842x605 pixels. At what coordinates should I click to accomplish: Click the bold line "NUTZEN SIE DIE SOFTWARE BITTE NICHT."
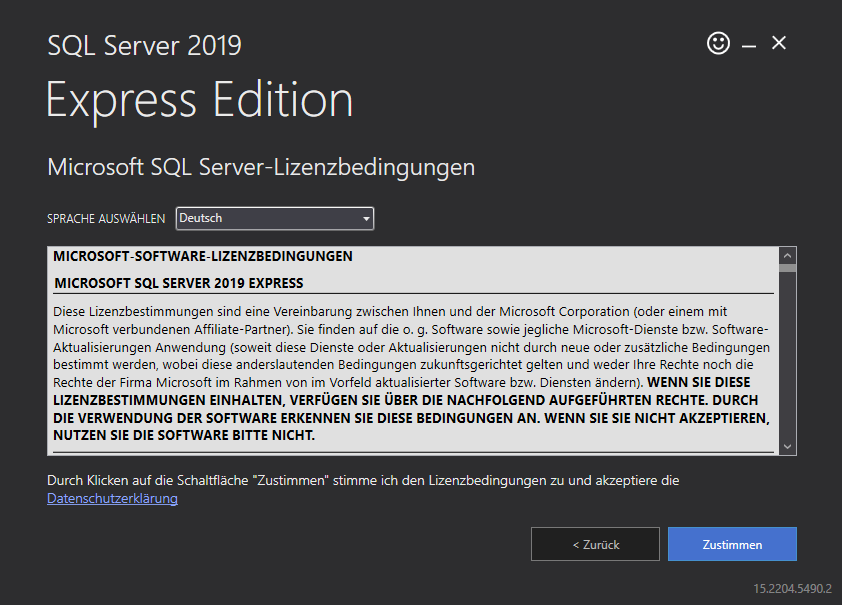184,435
